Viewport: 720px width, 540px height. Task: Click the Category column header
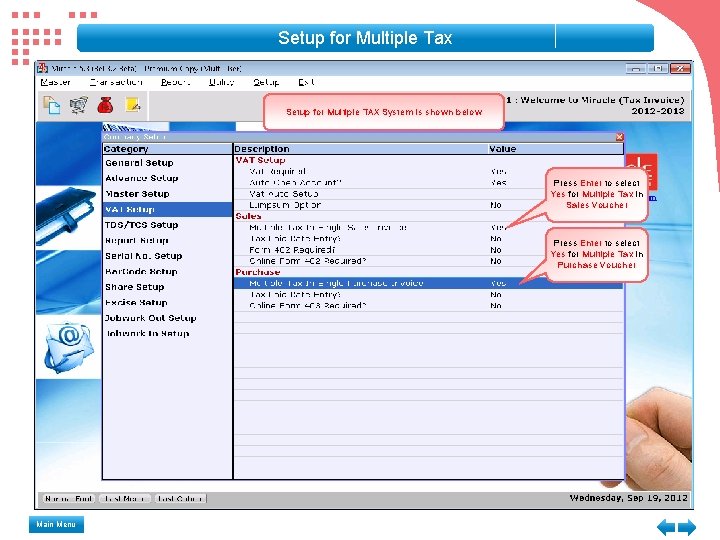pos(168,149)
